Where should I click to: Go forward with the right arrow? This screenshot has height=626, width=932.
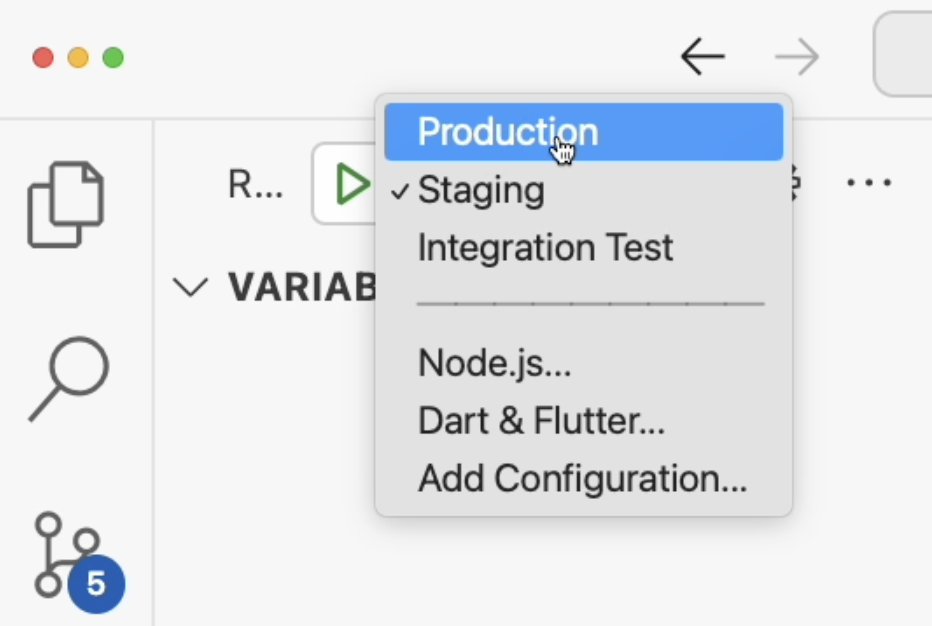coord(797,57)
